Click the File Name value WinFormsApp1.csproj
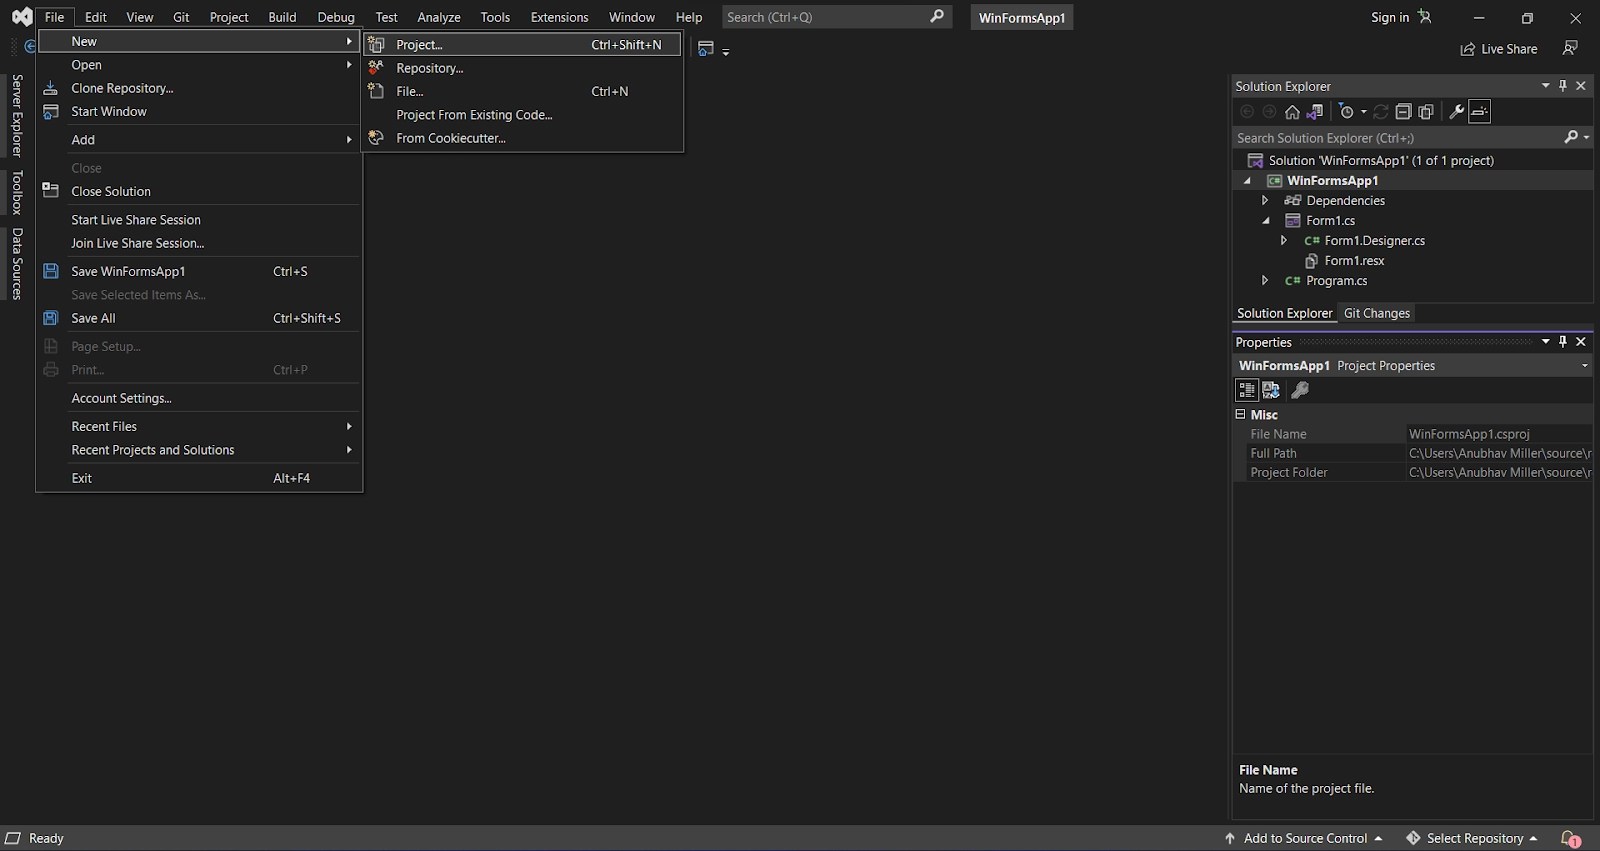Viewport: 1600px width, 851px height. pos(1498,434)
